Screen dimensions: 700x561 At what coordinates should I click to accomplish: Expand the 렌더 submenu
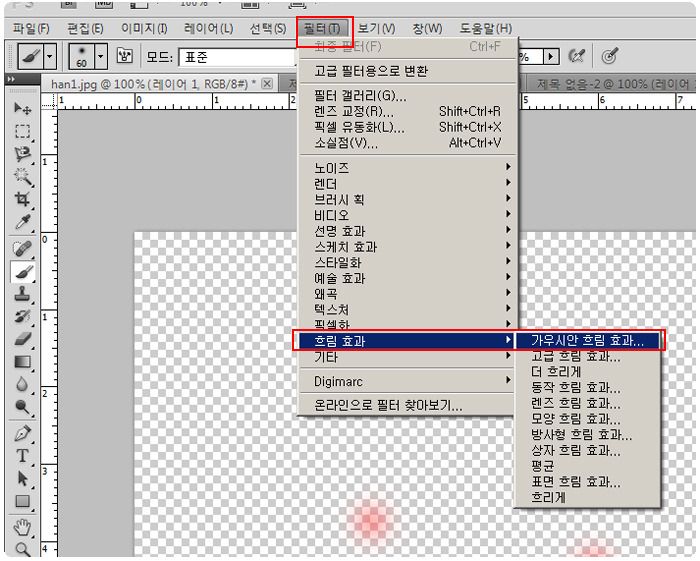[x=407, y=183]
